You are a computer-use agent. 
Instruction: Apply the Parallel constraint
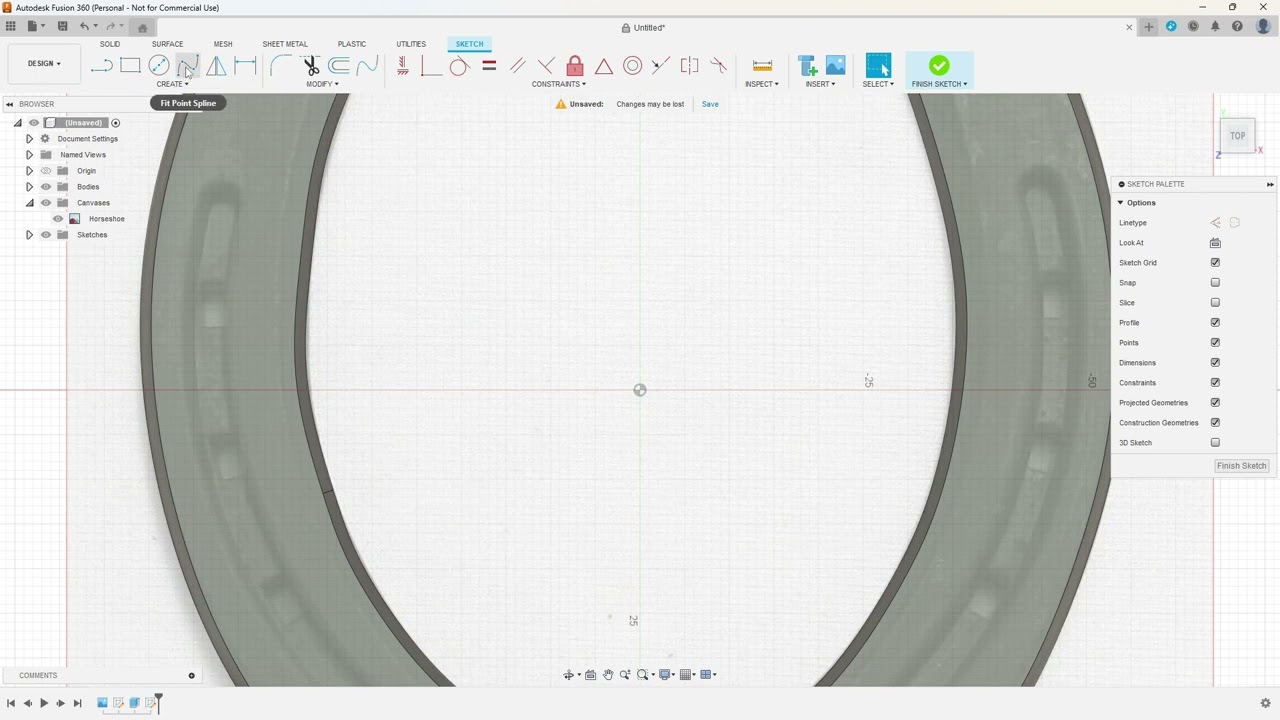coord(517,66)
